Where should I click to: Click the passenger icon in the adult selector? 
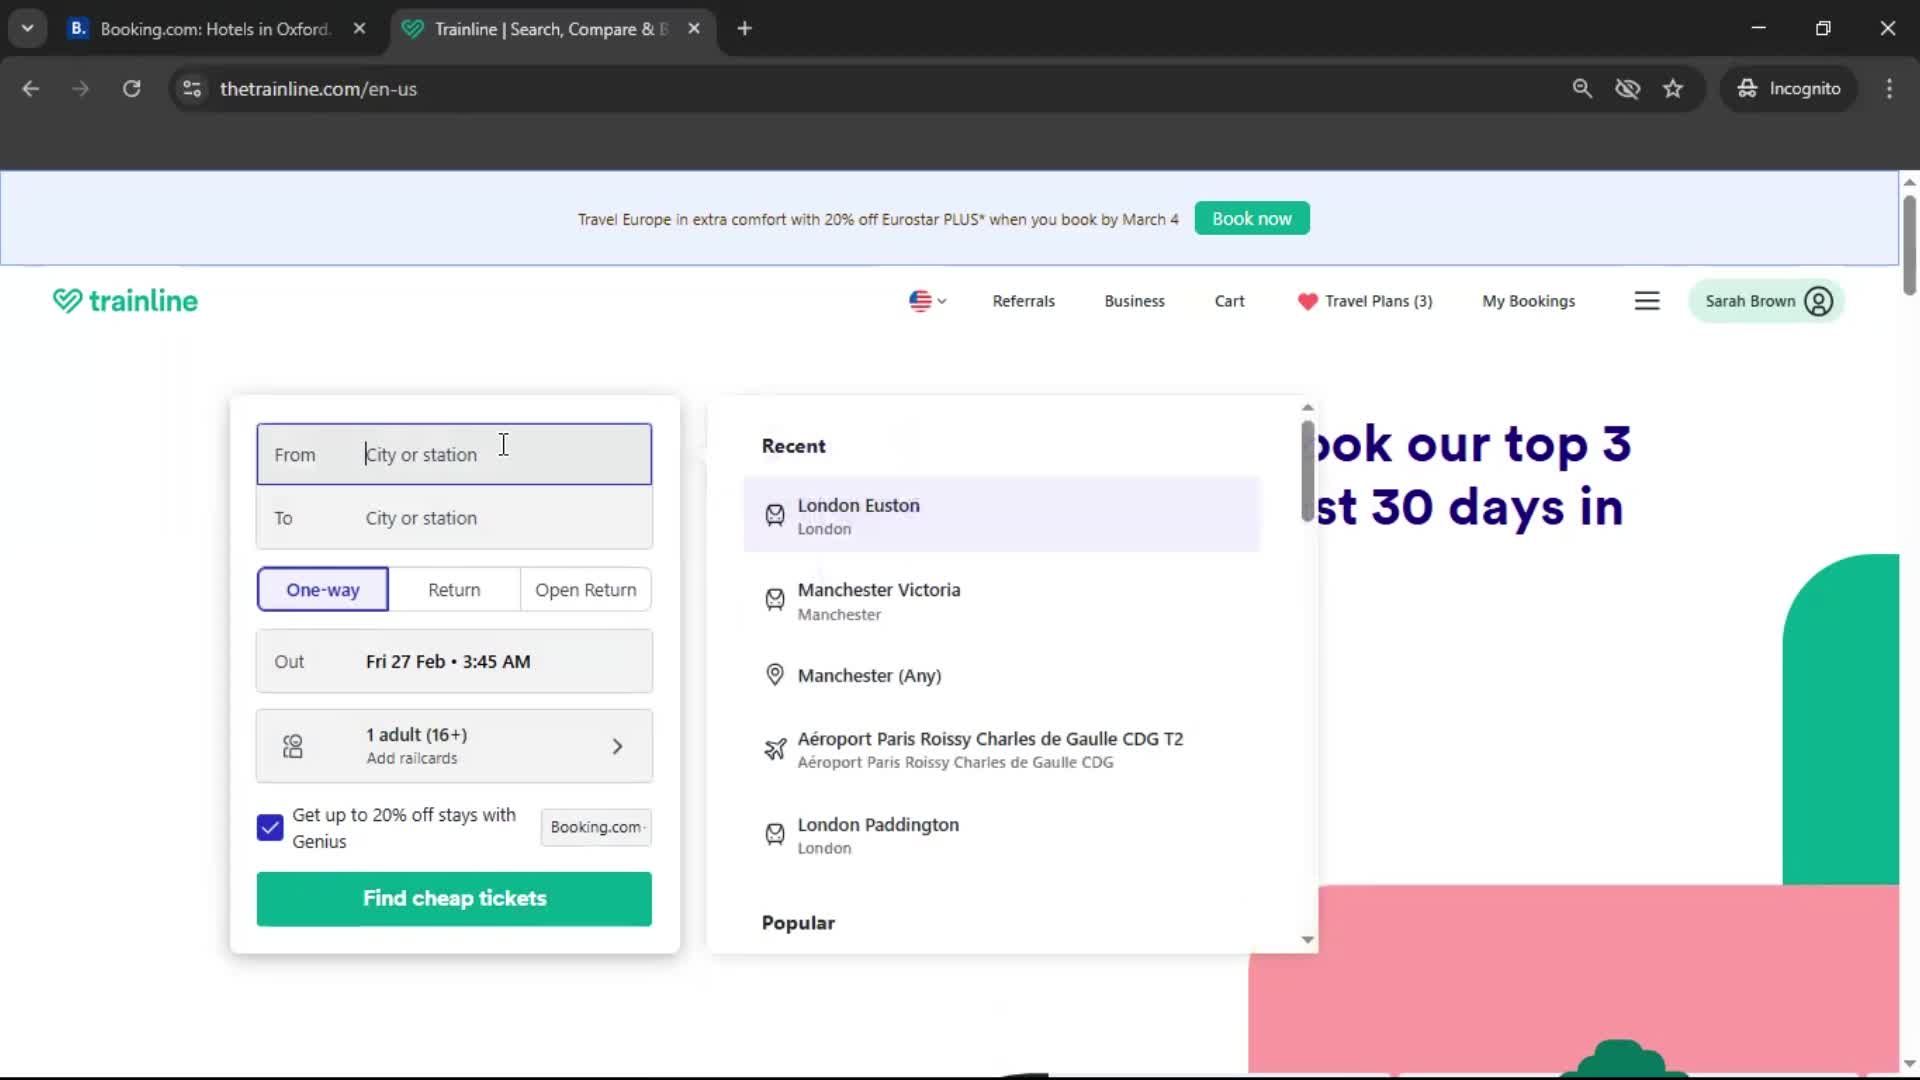pos(291,745)
